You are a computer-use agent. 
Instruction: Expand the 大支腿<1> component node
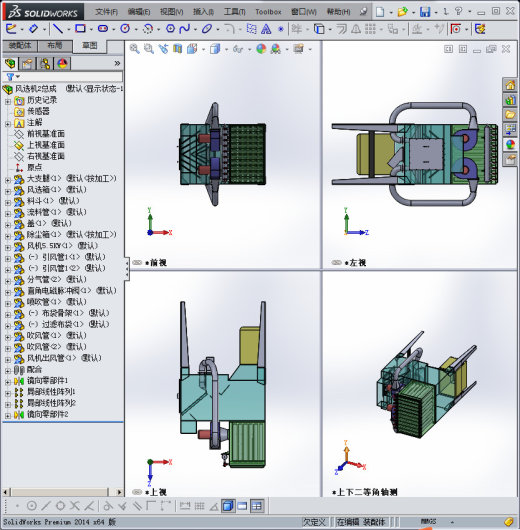pos(7,179)
